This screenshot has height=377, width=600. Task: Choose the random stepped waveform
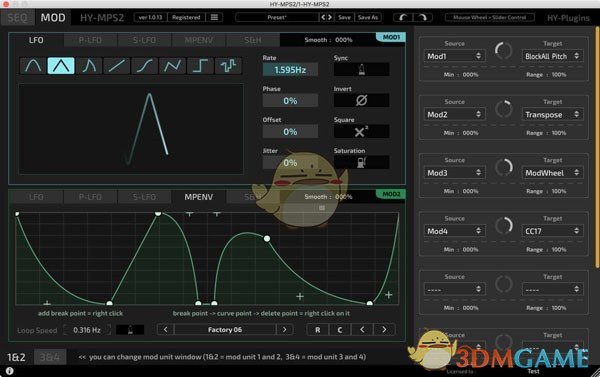(x=228, y=66)
